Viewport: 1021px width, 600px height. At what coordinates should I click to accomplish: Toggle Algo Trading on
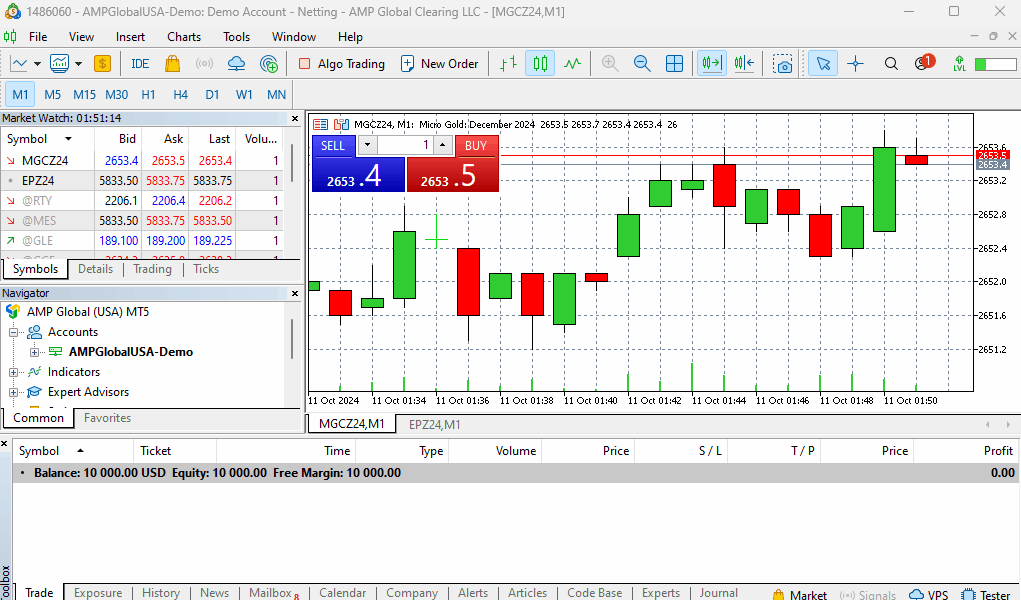coord(341,63)
